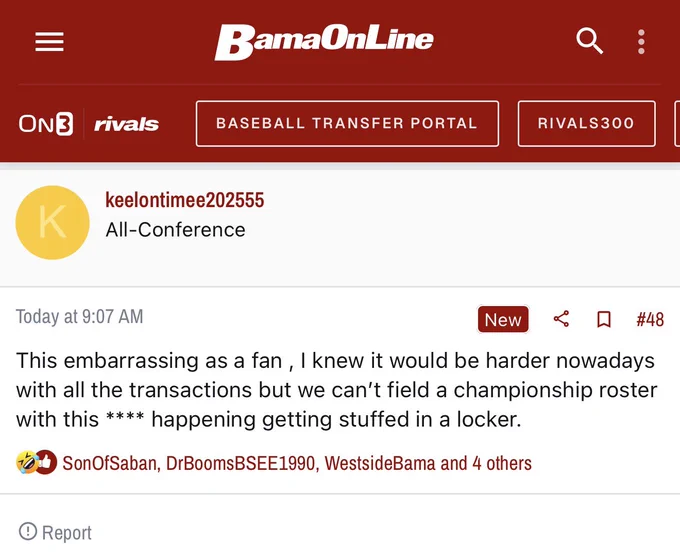680x559 pixels.
Task: Click the laughing emoji reaction
Action: [26, 462]
